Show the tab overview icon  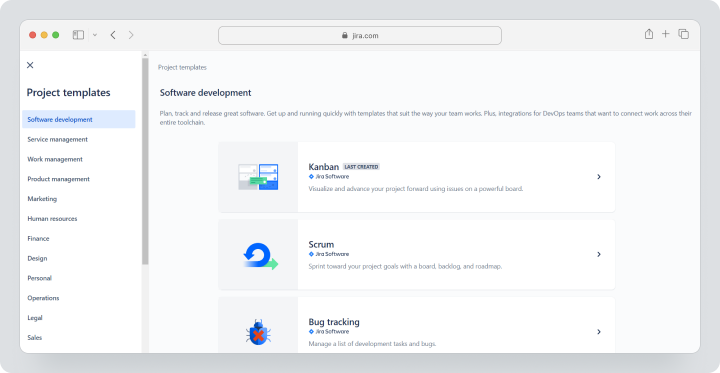684,34
